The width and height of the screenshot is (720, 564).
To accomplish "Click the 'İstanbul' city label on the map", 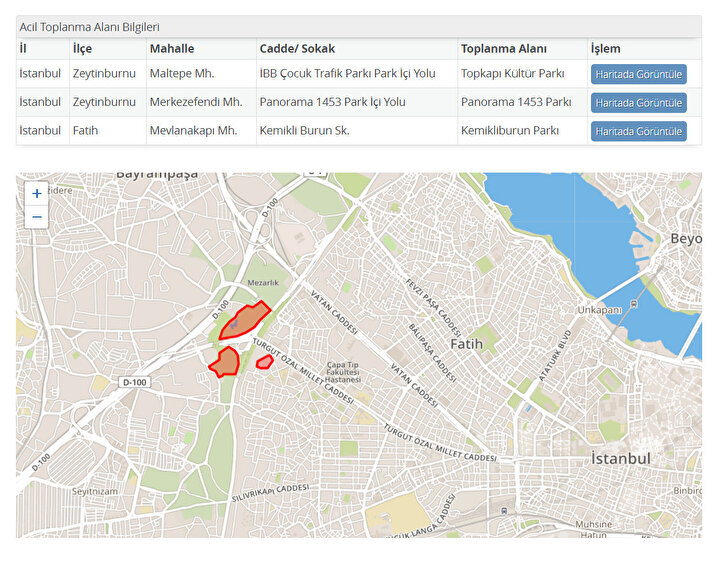I will tap(621, 458).
